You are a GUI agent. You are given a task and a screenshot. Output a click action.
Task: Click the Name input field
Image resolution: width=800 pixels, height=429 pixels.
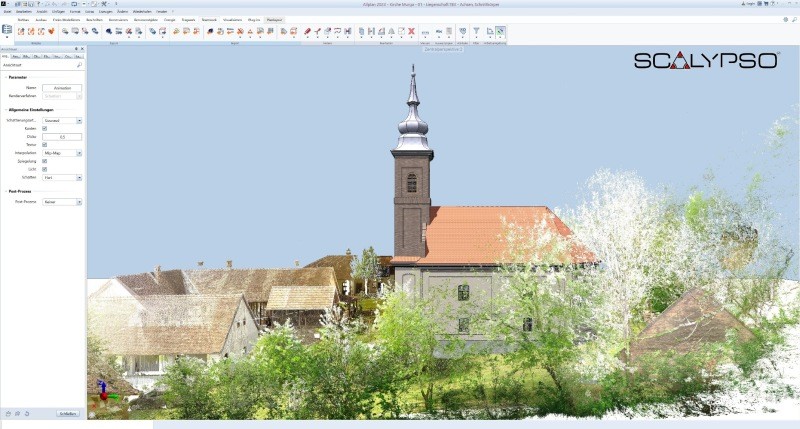tap(62, 88)
